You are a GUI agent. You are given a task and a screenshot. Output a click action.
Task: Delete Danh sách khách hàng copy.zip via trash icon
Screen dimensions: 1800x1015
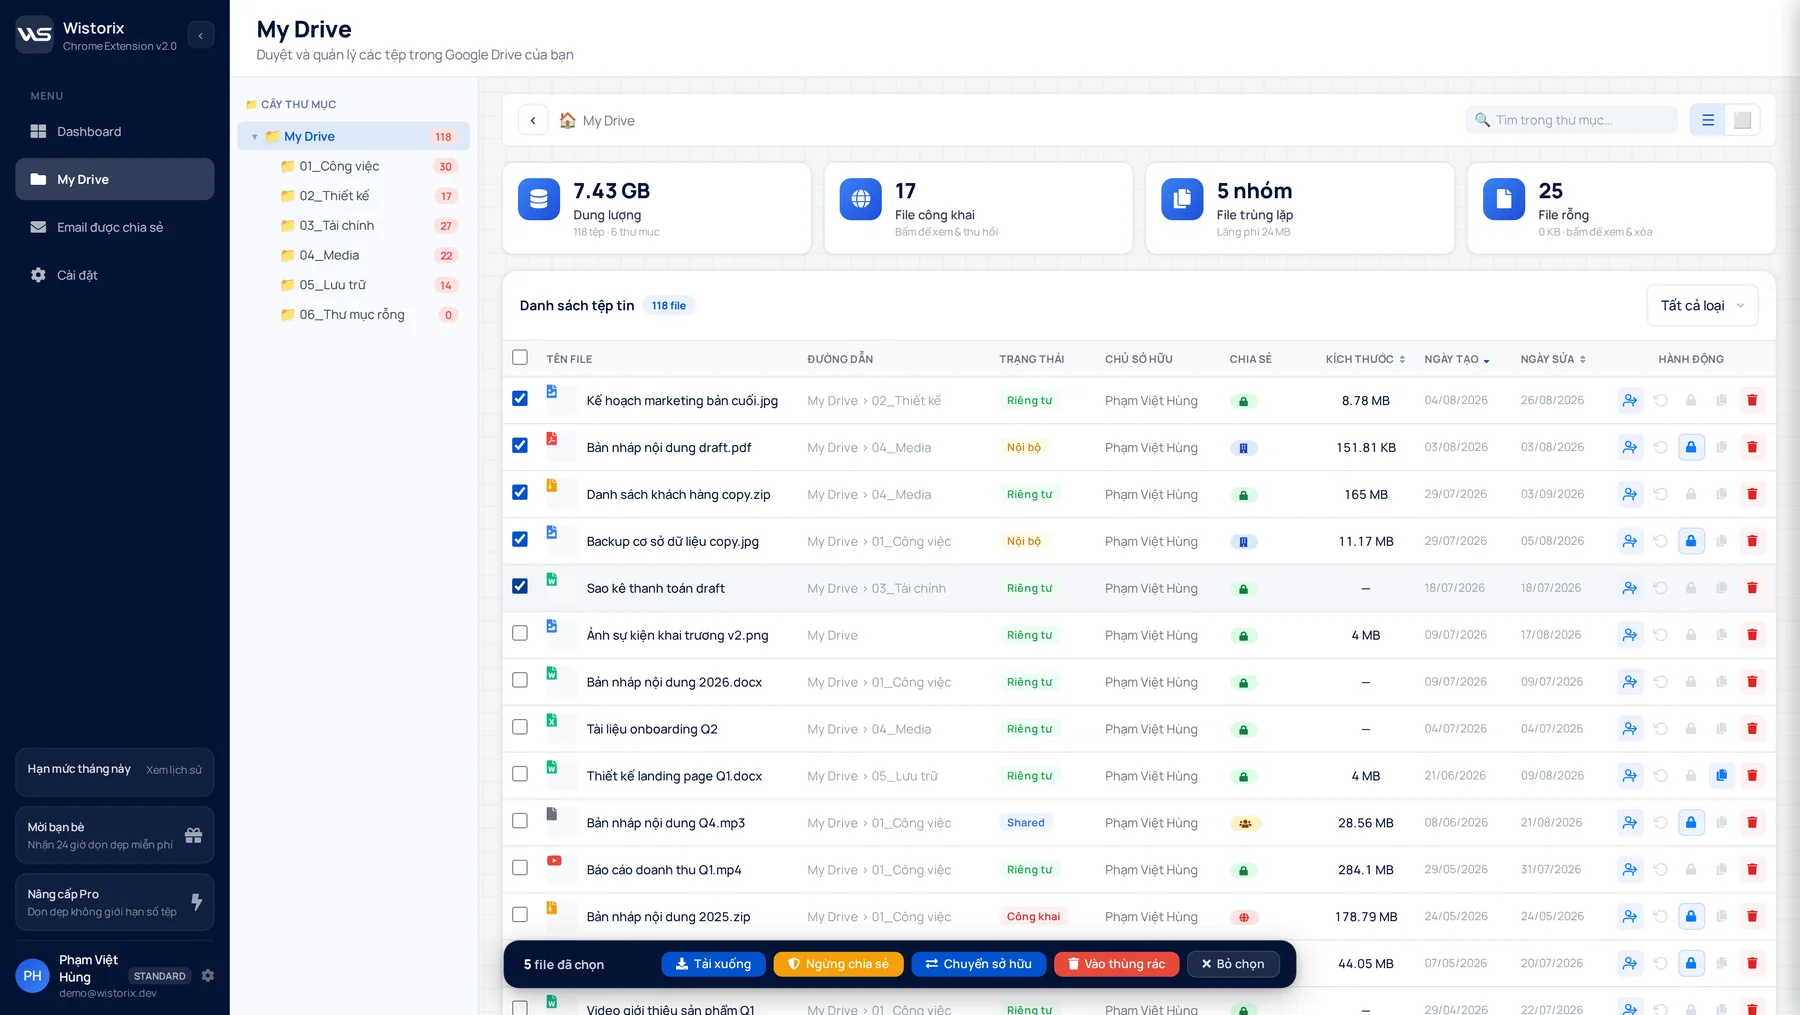tap(1752, 494)
